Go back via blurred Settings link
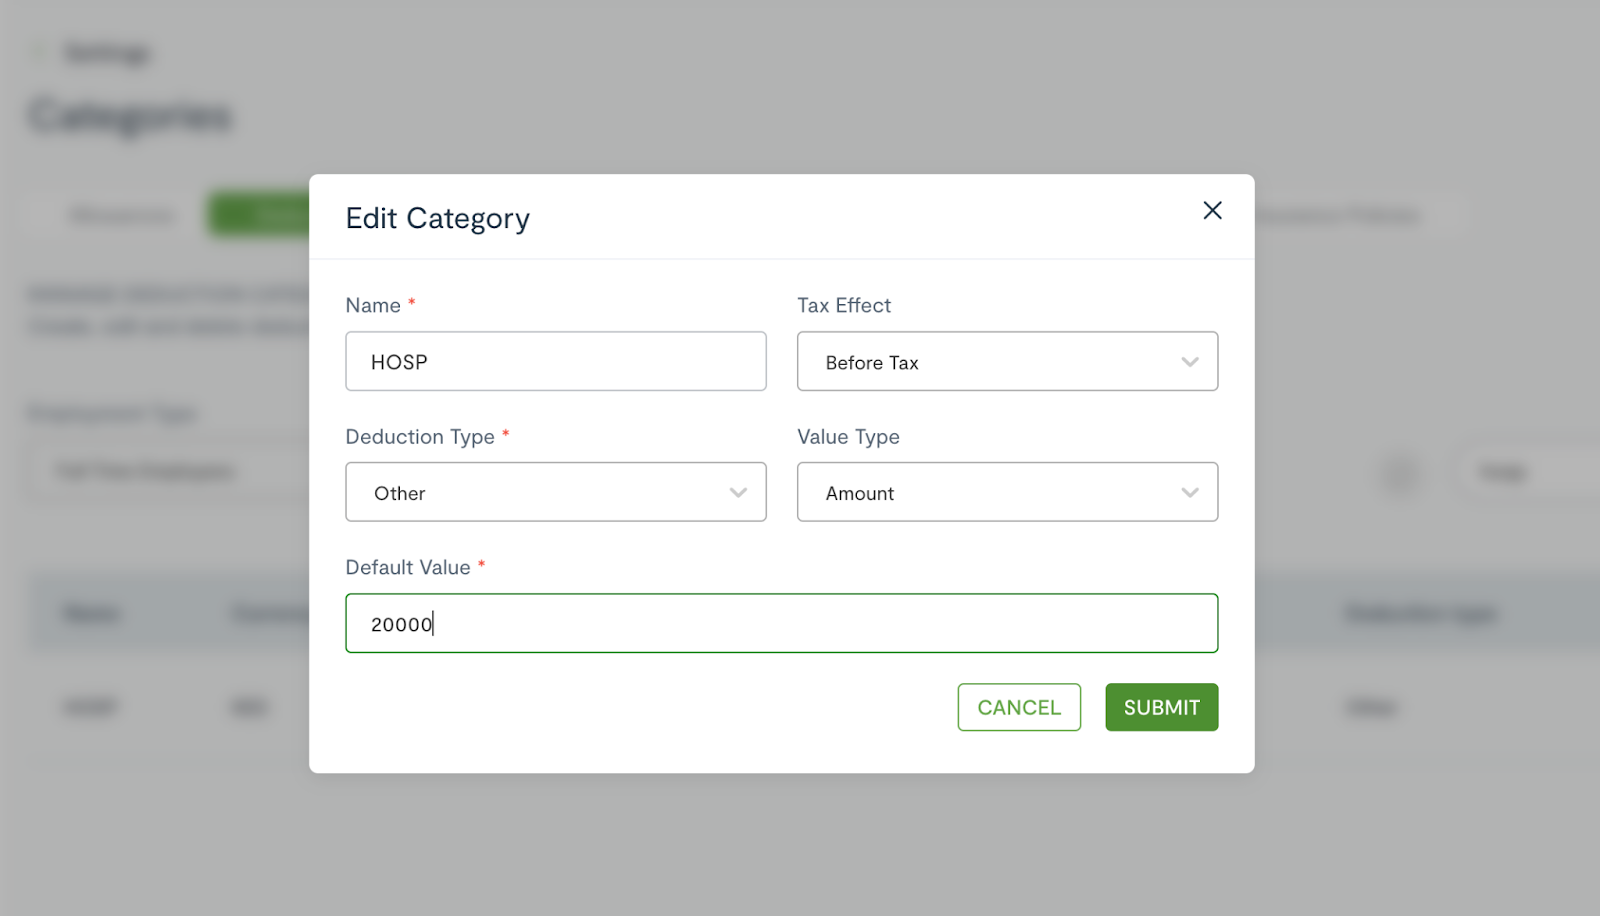This screenshot has width=1600, height=916. [107, 53]
